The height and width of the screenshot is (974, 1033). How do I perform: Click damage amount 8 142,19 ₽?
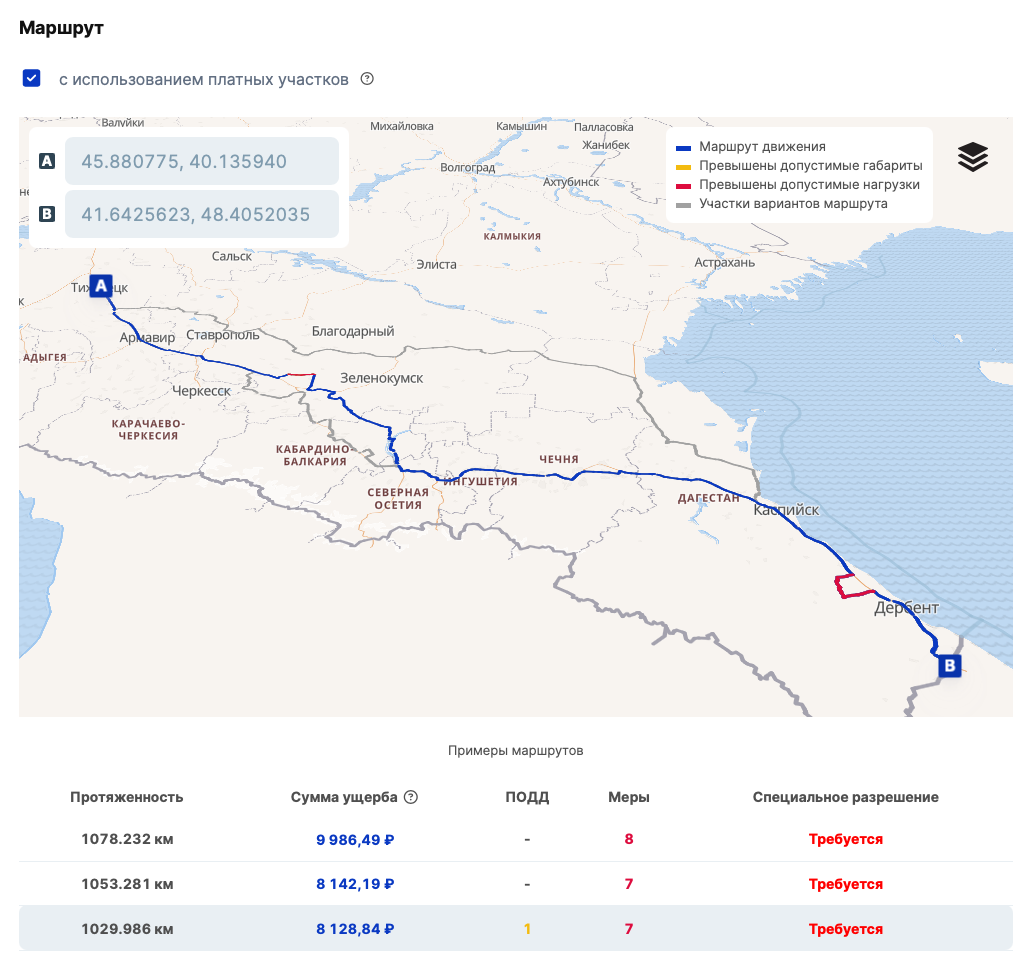(354, 884)
